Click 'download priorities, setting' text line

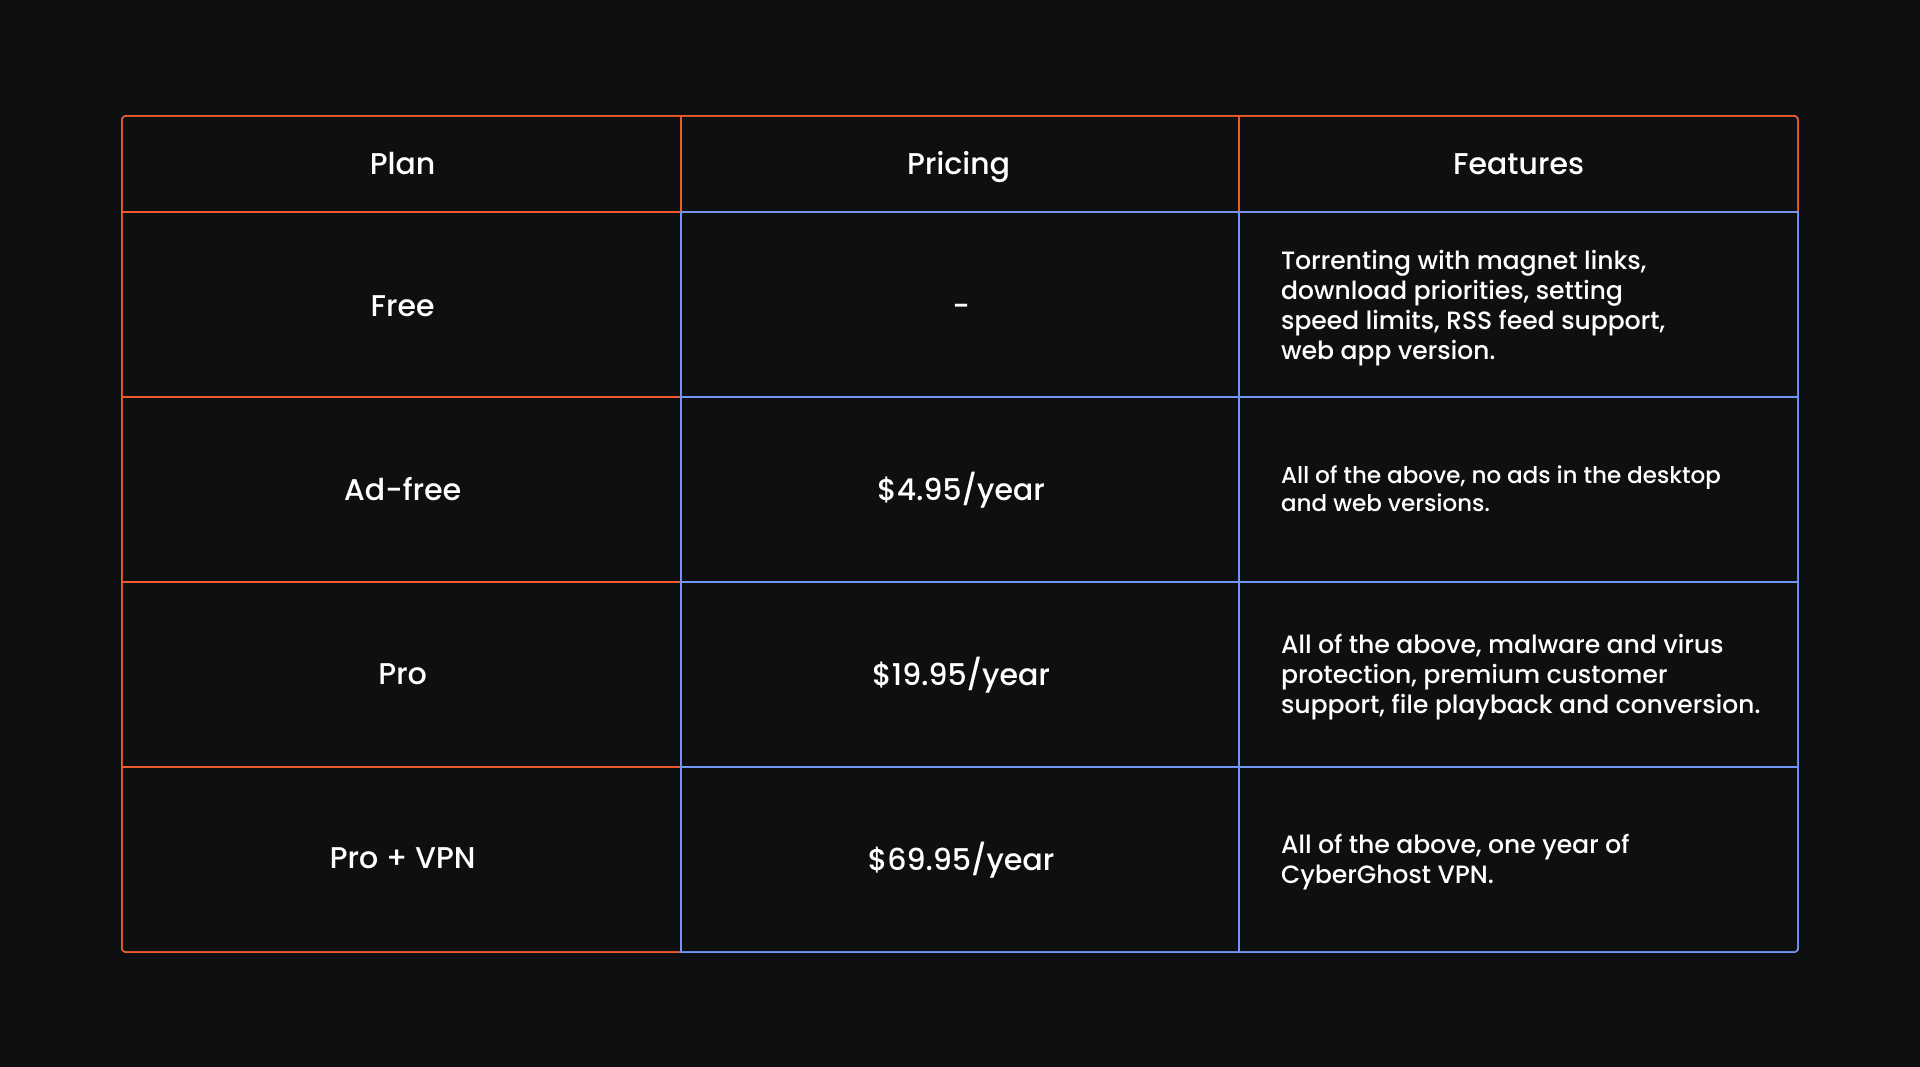(x=1452, y=291)
